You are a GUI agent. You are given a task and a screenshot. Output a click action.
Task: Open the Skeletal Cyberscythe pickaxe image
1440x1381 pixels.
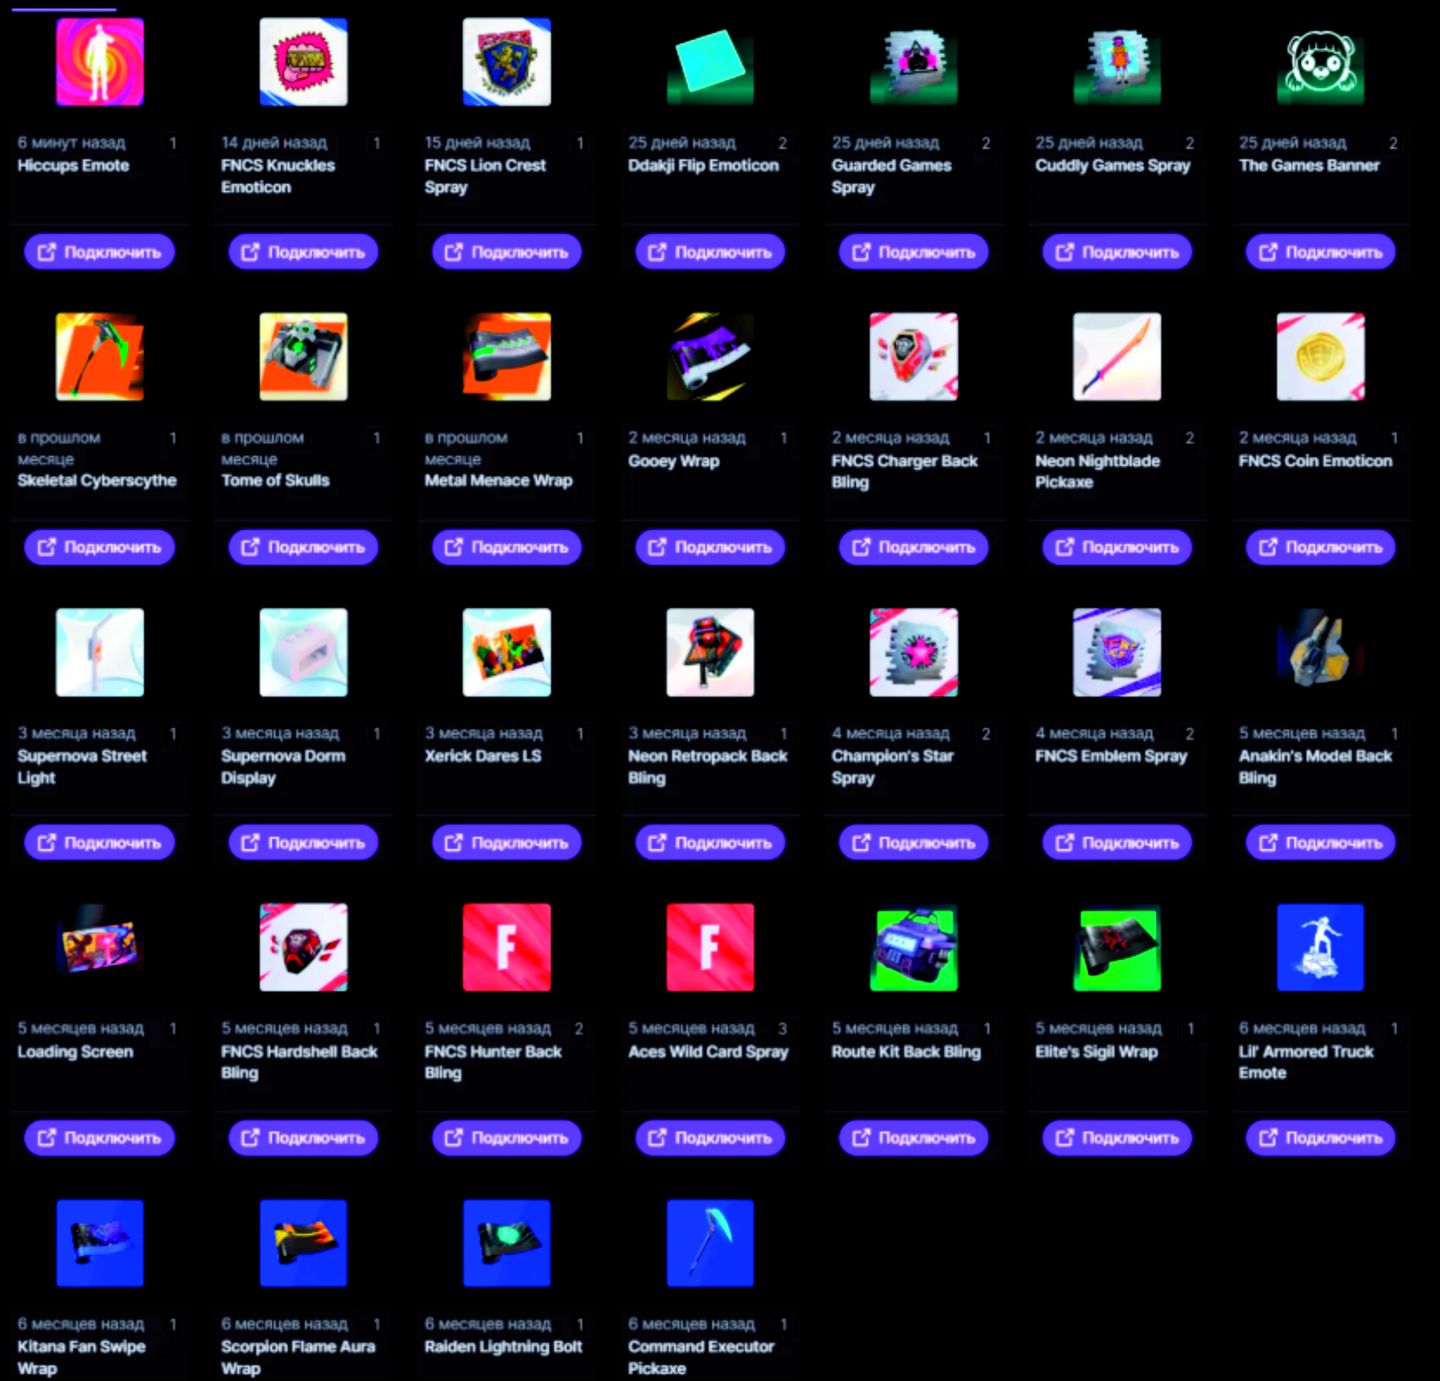[100, 357]
